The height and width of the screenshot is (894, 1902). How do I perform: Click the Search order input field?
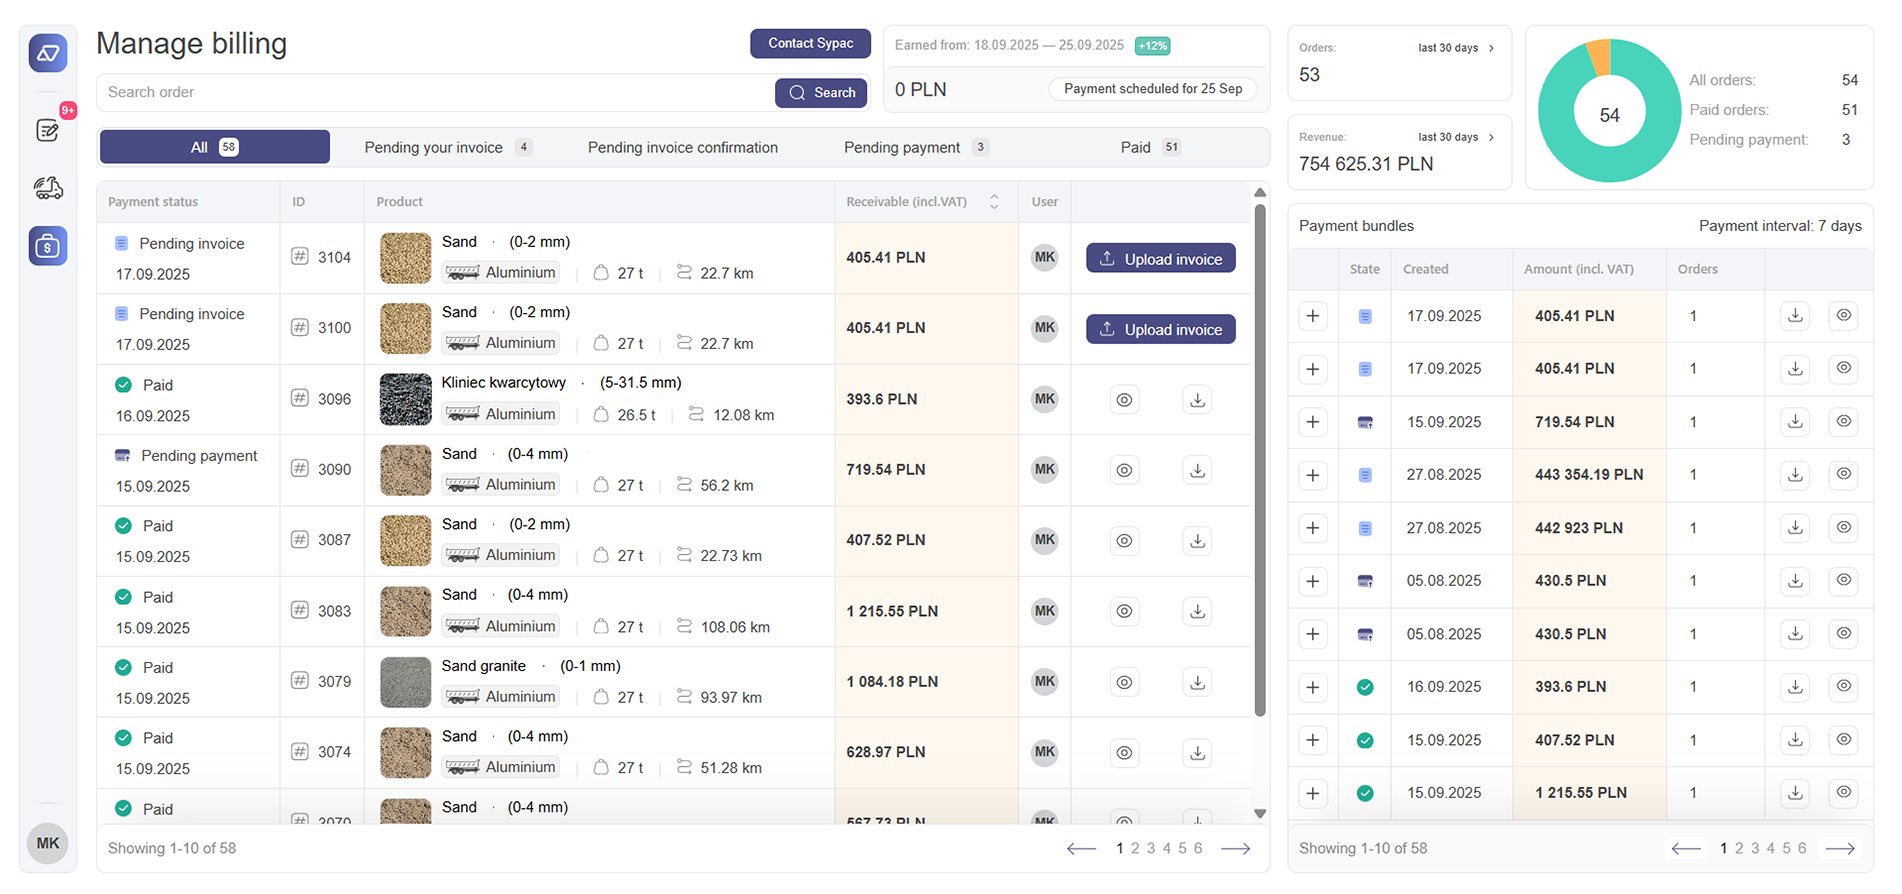(435, 92)
